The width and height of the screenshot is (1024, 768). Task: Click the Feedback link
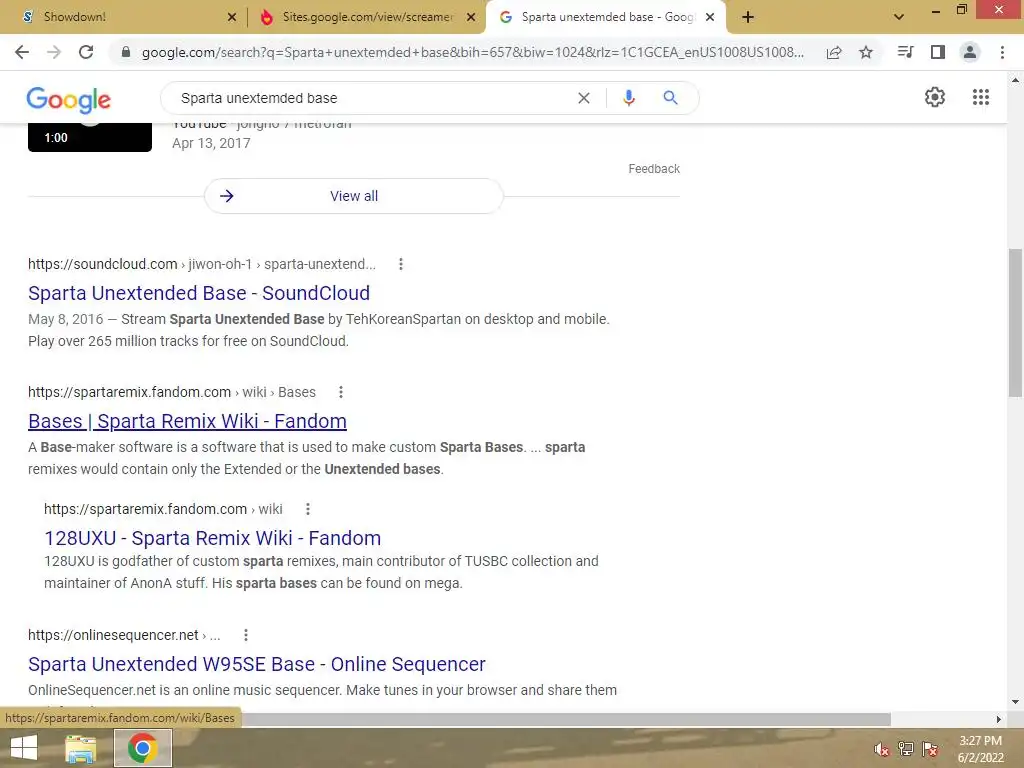click(x=654, y=168)
